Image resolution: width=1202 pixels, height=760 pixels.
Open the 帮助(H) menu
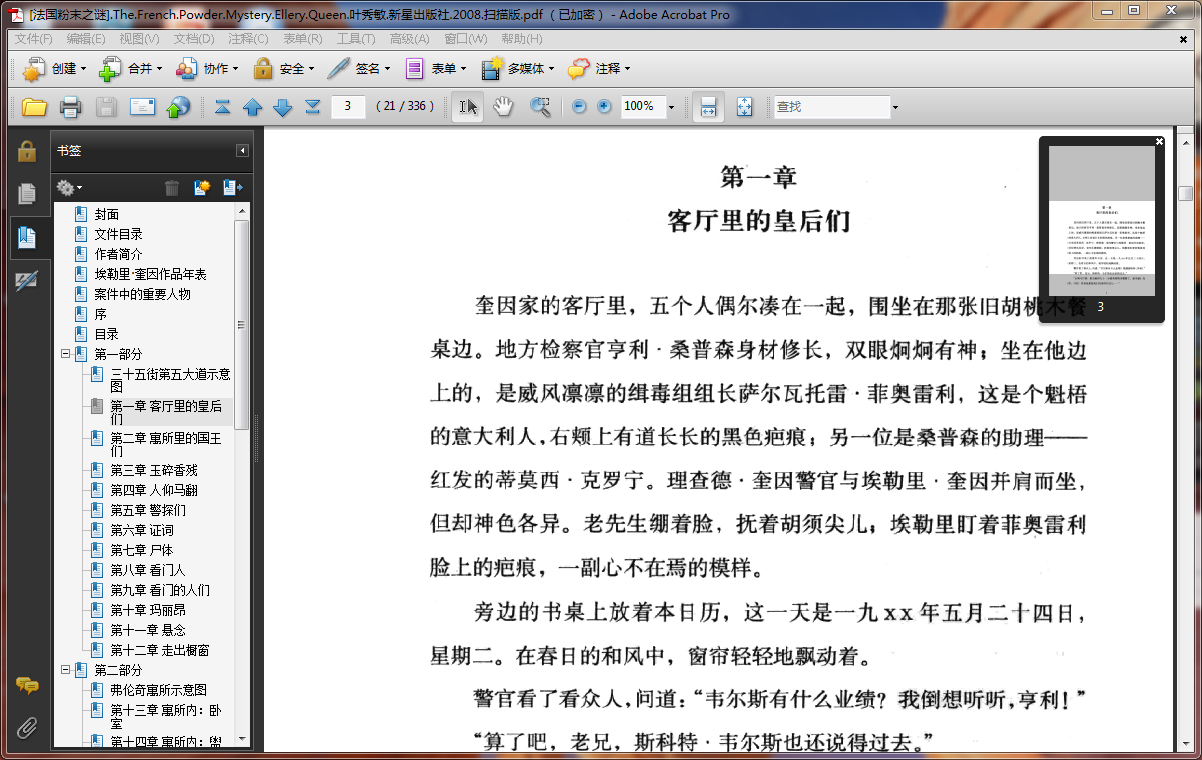click(x=521, y=38)
